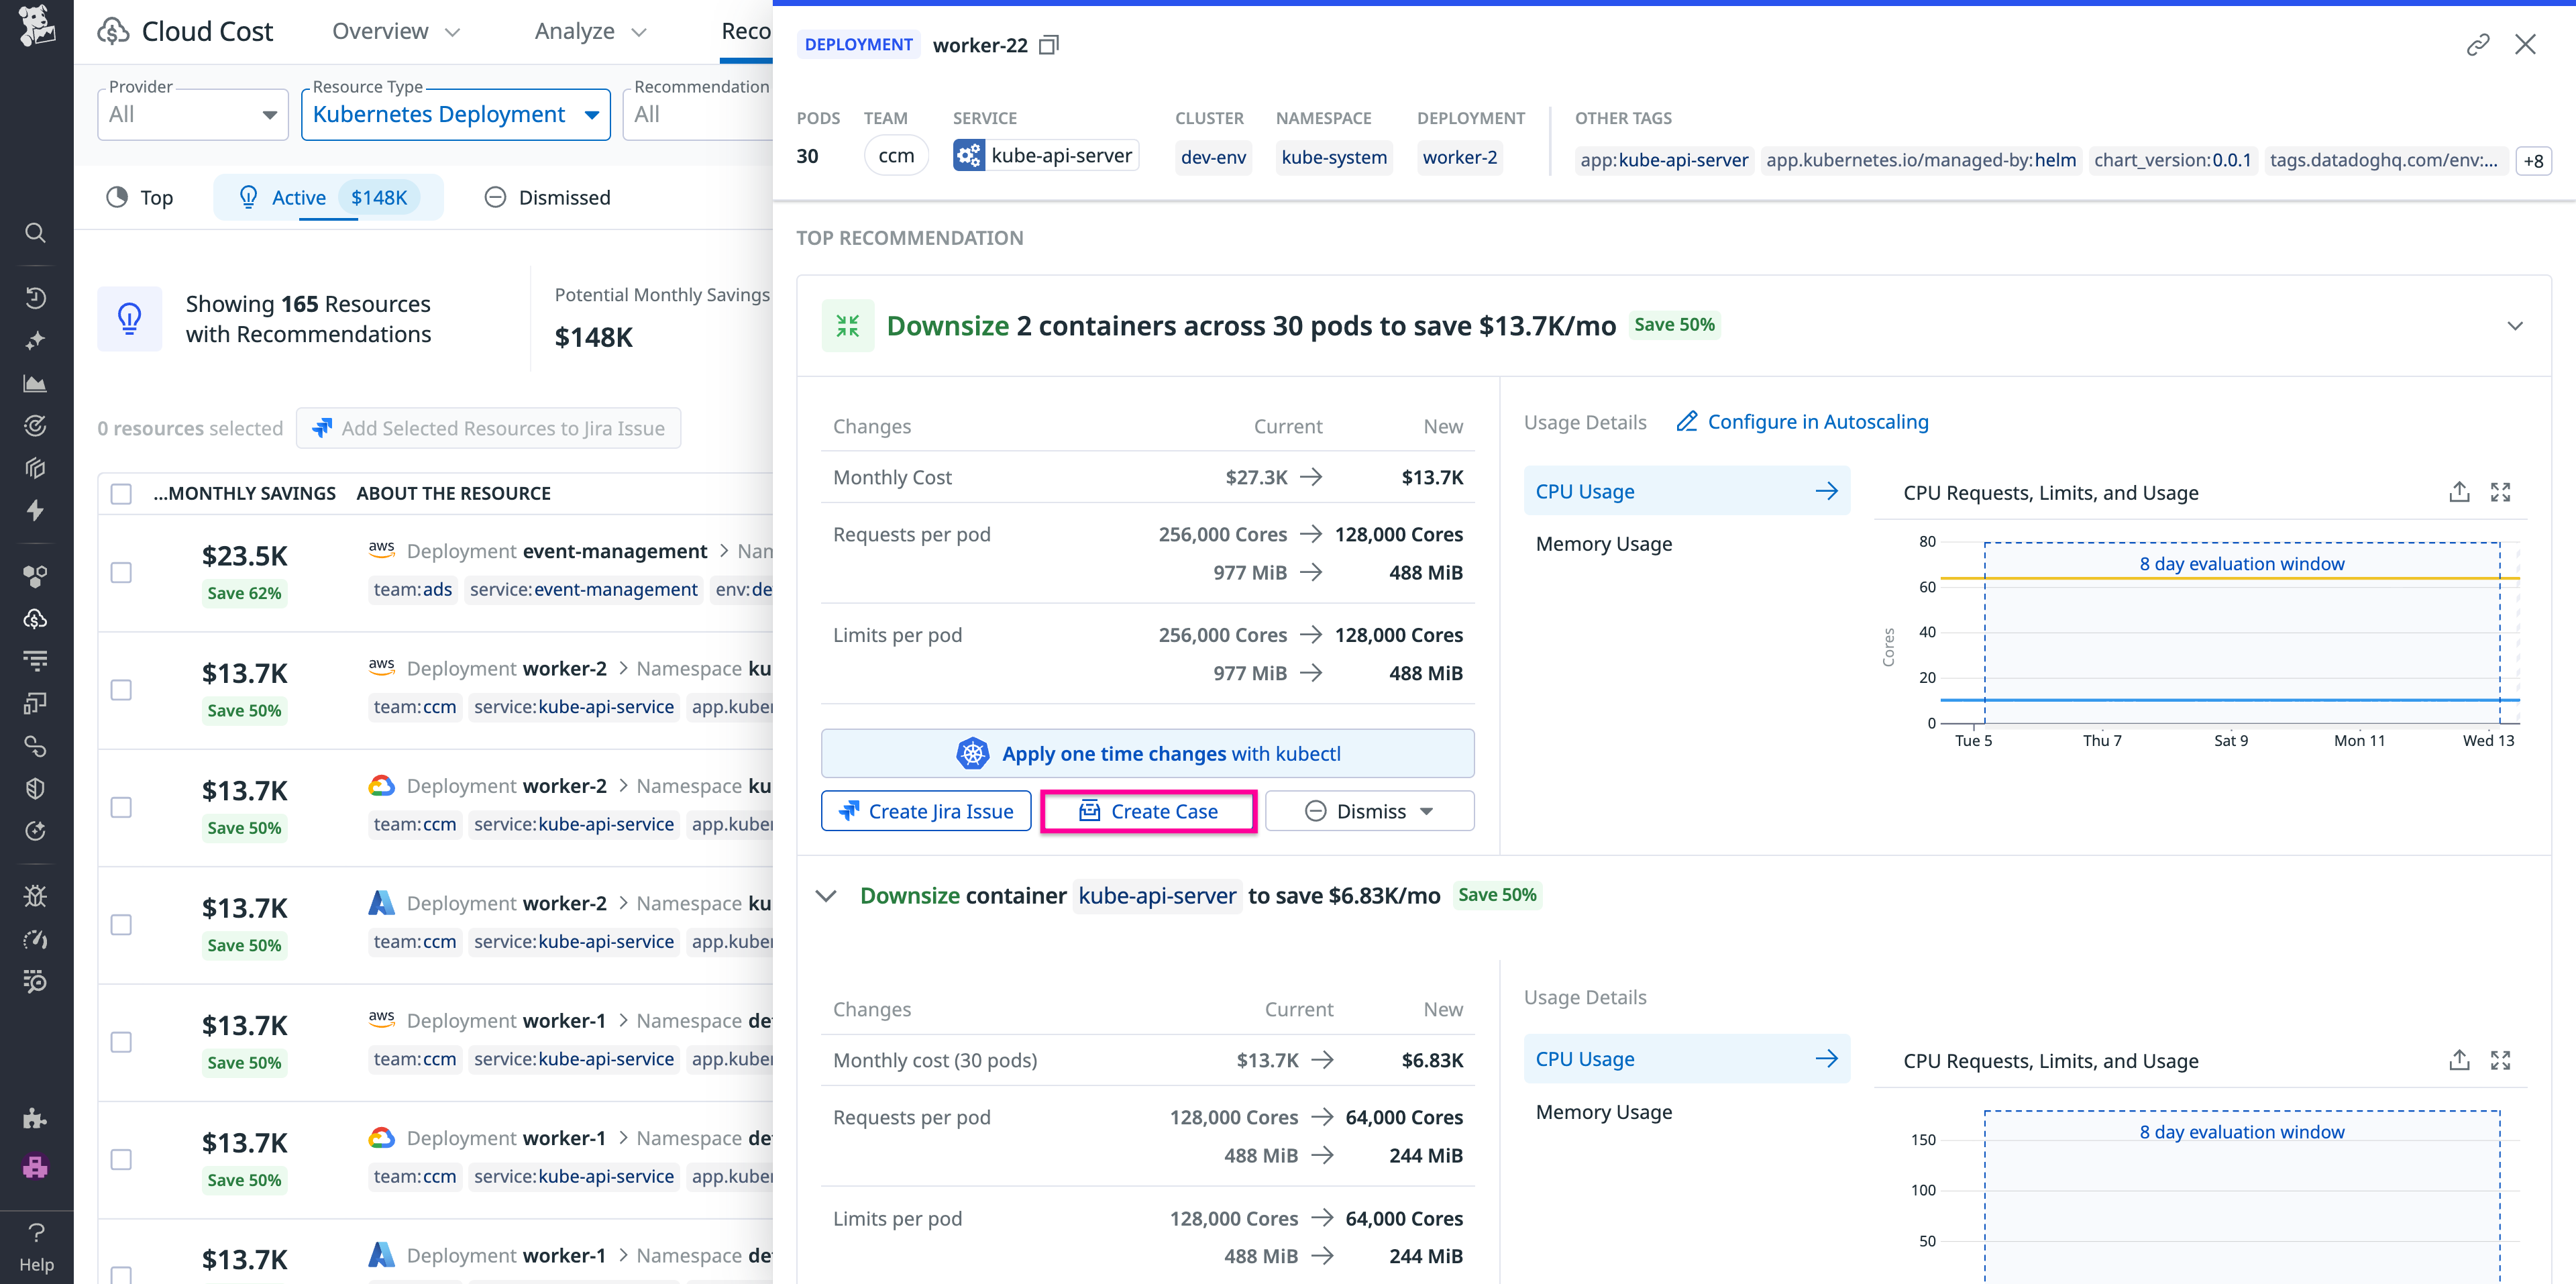
Task: Click the copy icon beside worker-22
Action: 1048,45
